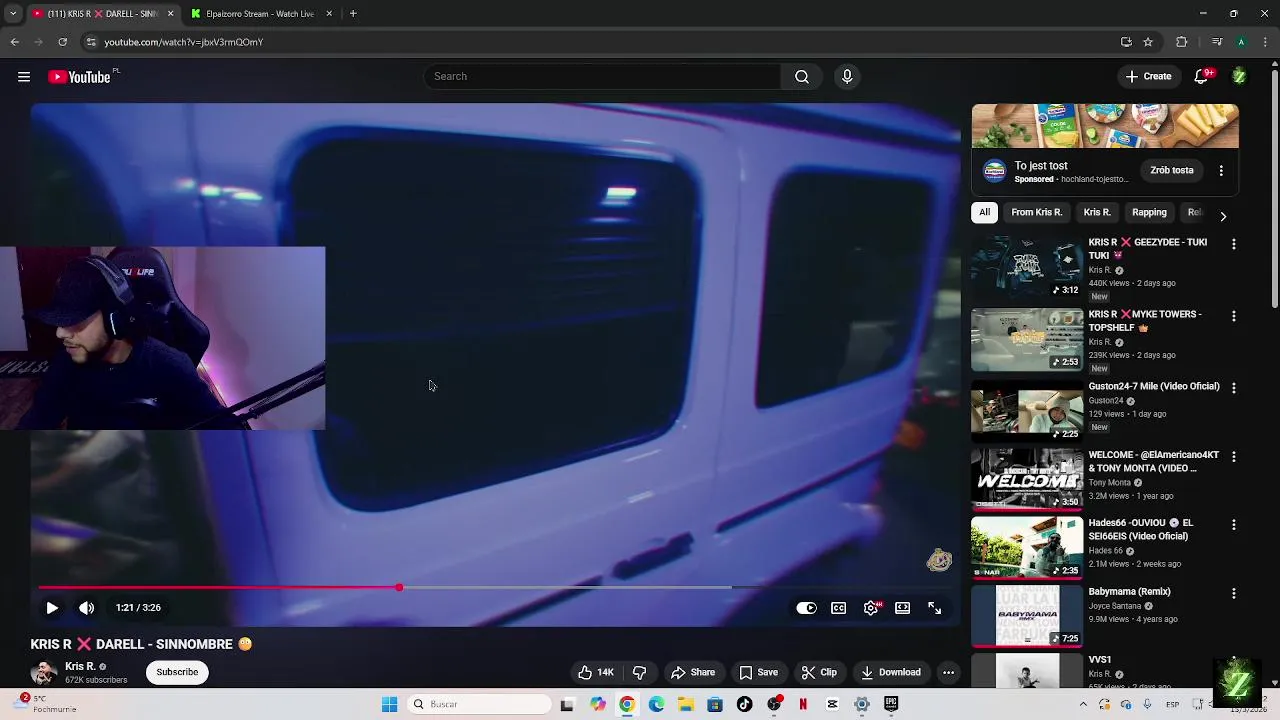Click the taskbar Buscar search box
Screen dimensions: 1280x720
click(x=480, y=705)
